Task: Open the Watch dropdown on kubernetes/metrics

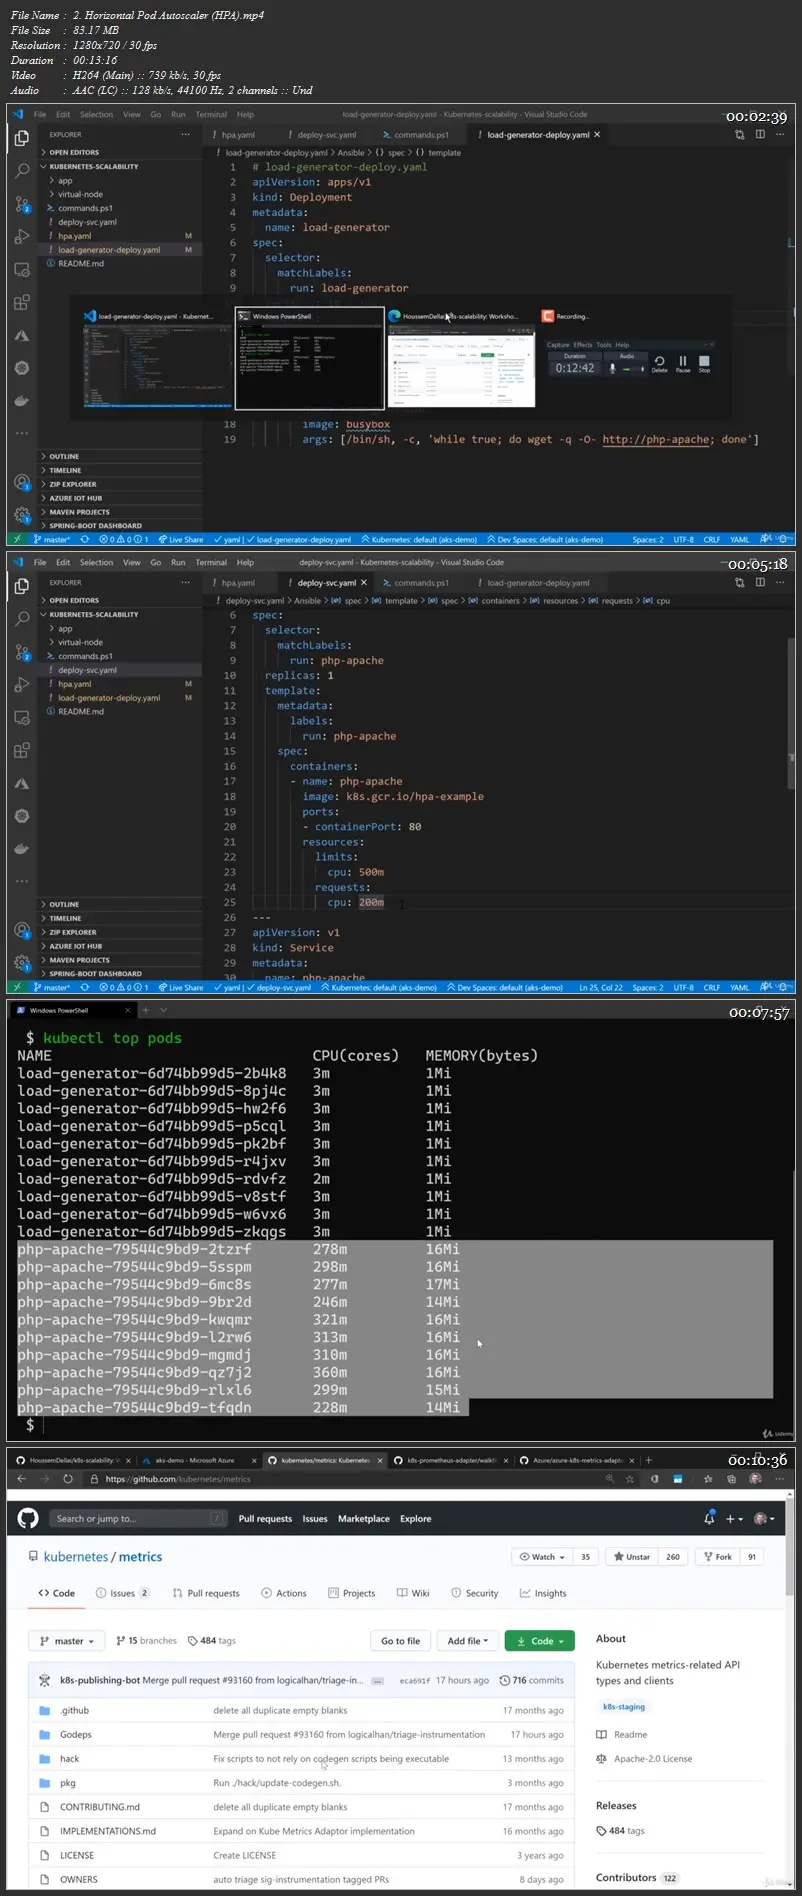Action: (542, 1556)
